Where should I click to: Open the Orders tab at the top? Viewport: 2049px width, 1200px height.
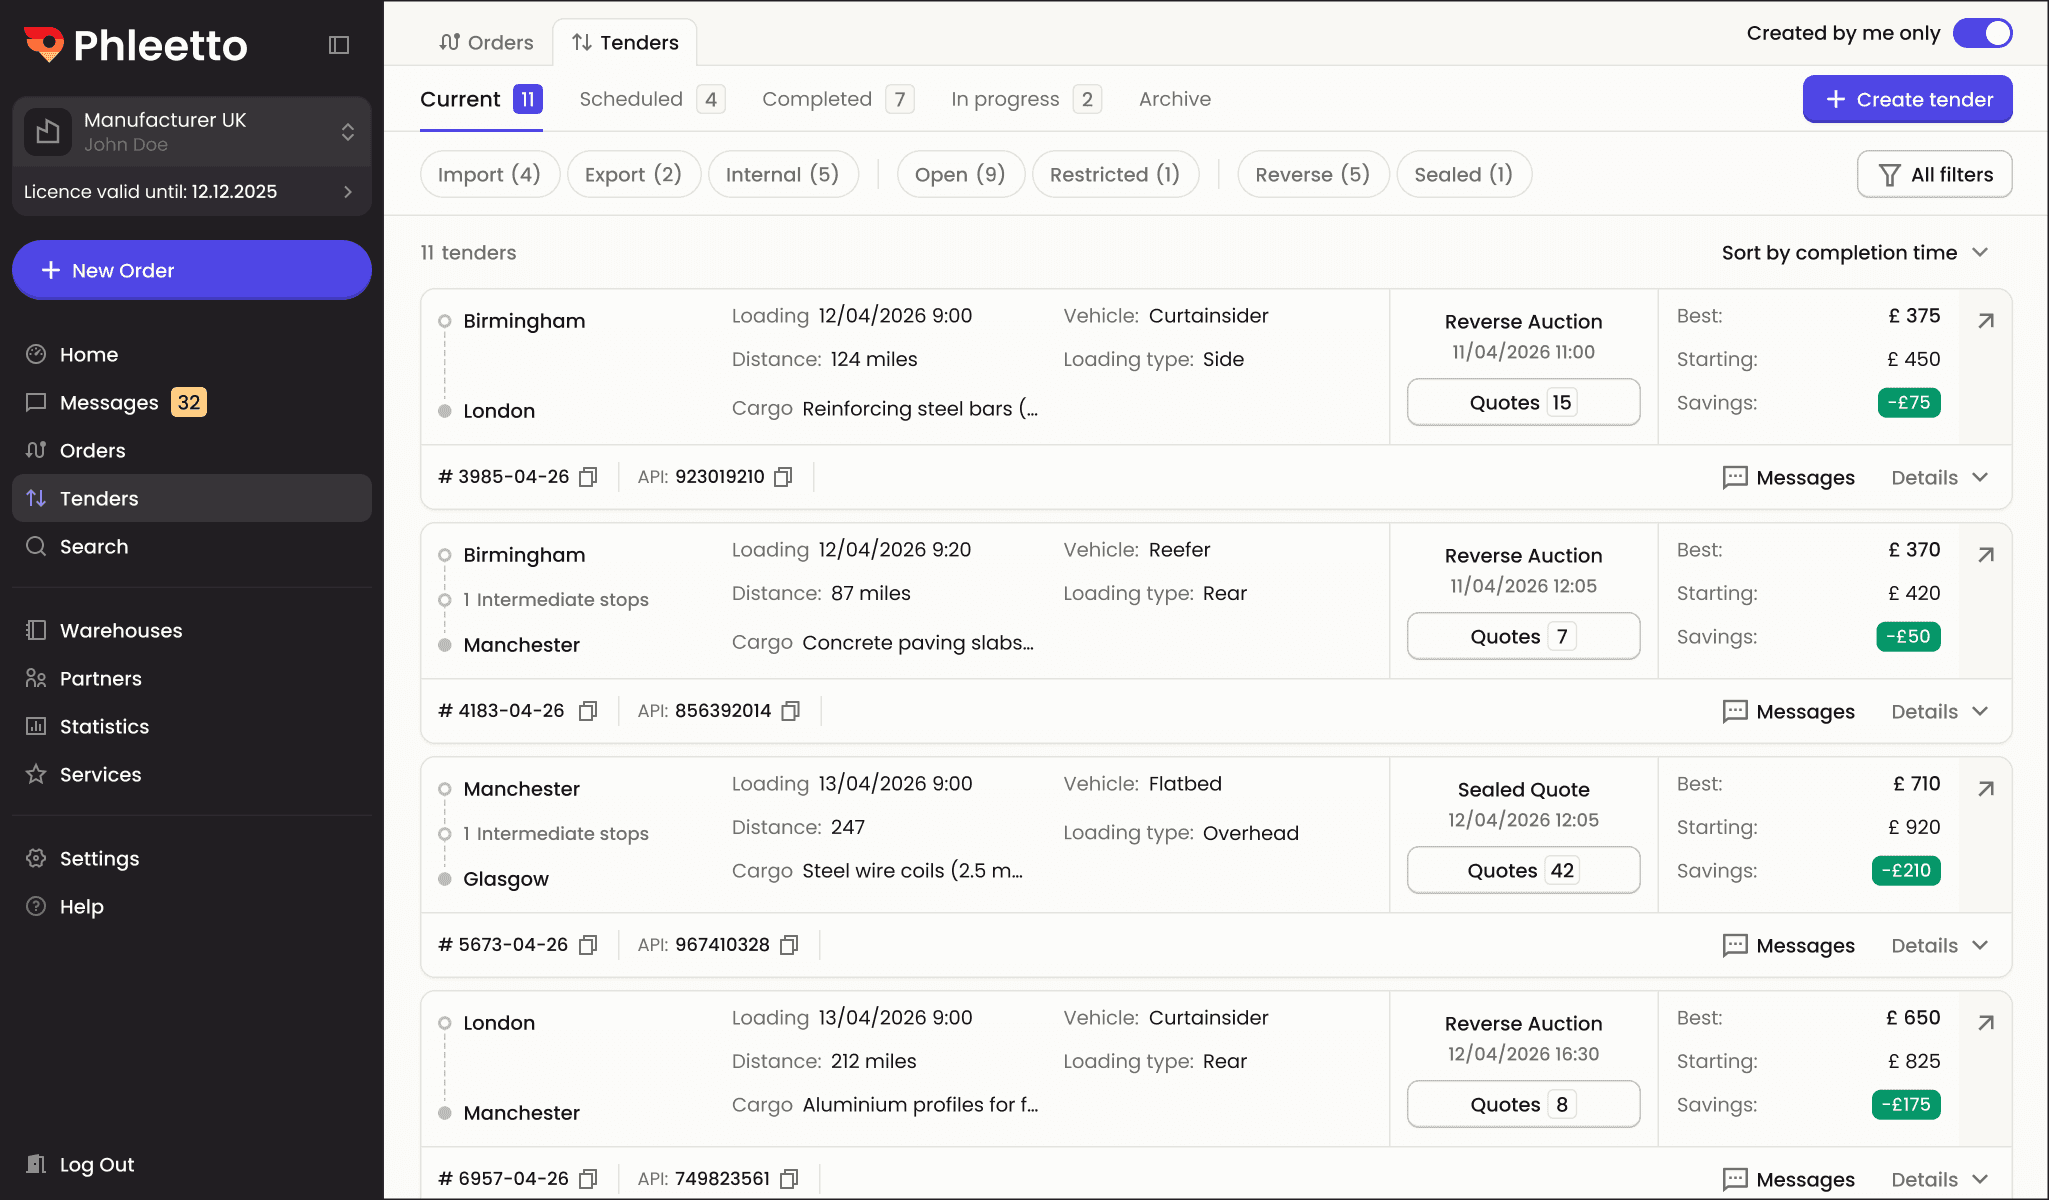pos(487,42)
